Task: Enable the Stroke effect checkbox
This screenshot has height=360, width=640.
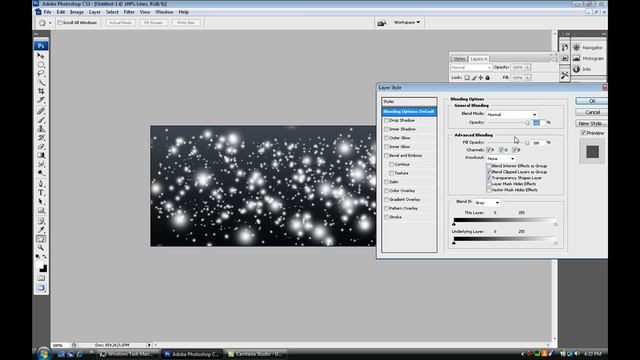Action: coord(386,217)
